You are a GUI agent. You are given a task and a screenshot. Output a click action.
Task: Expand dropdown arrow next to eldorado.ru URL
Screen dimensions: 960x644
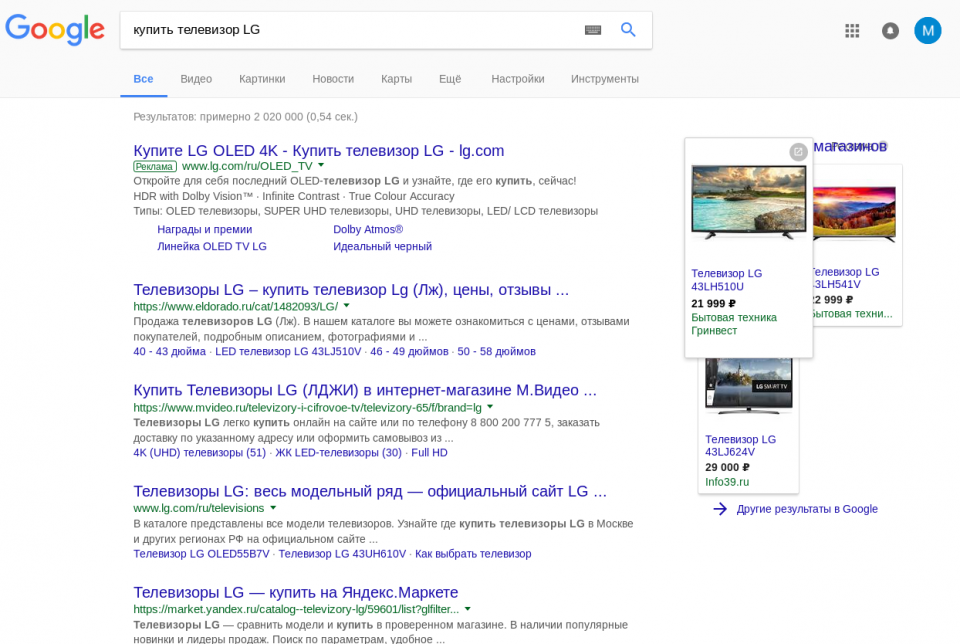tap(347, 305)
